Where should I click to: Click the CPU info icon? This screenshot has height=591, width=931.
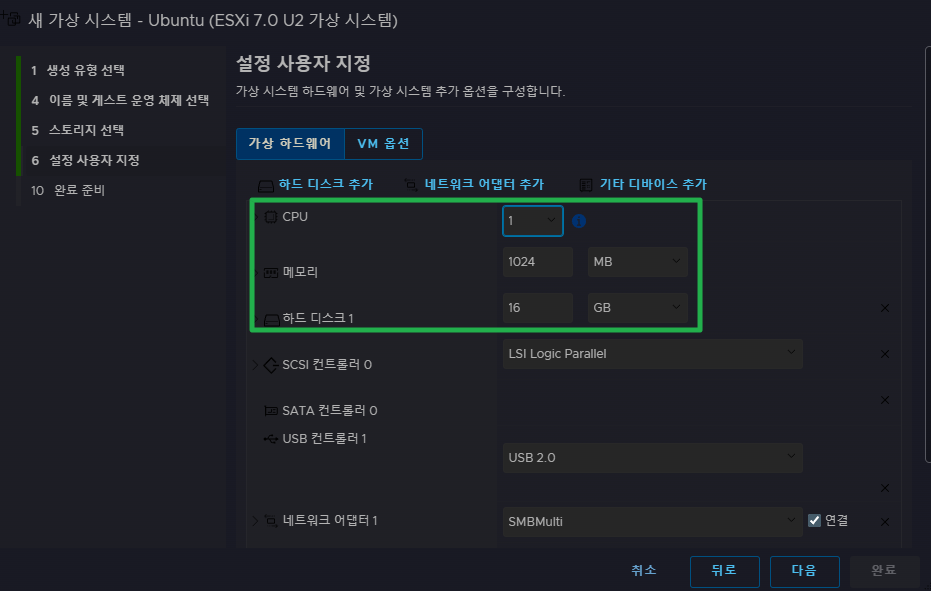point(579,221)
